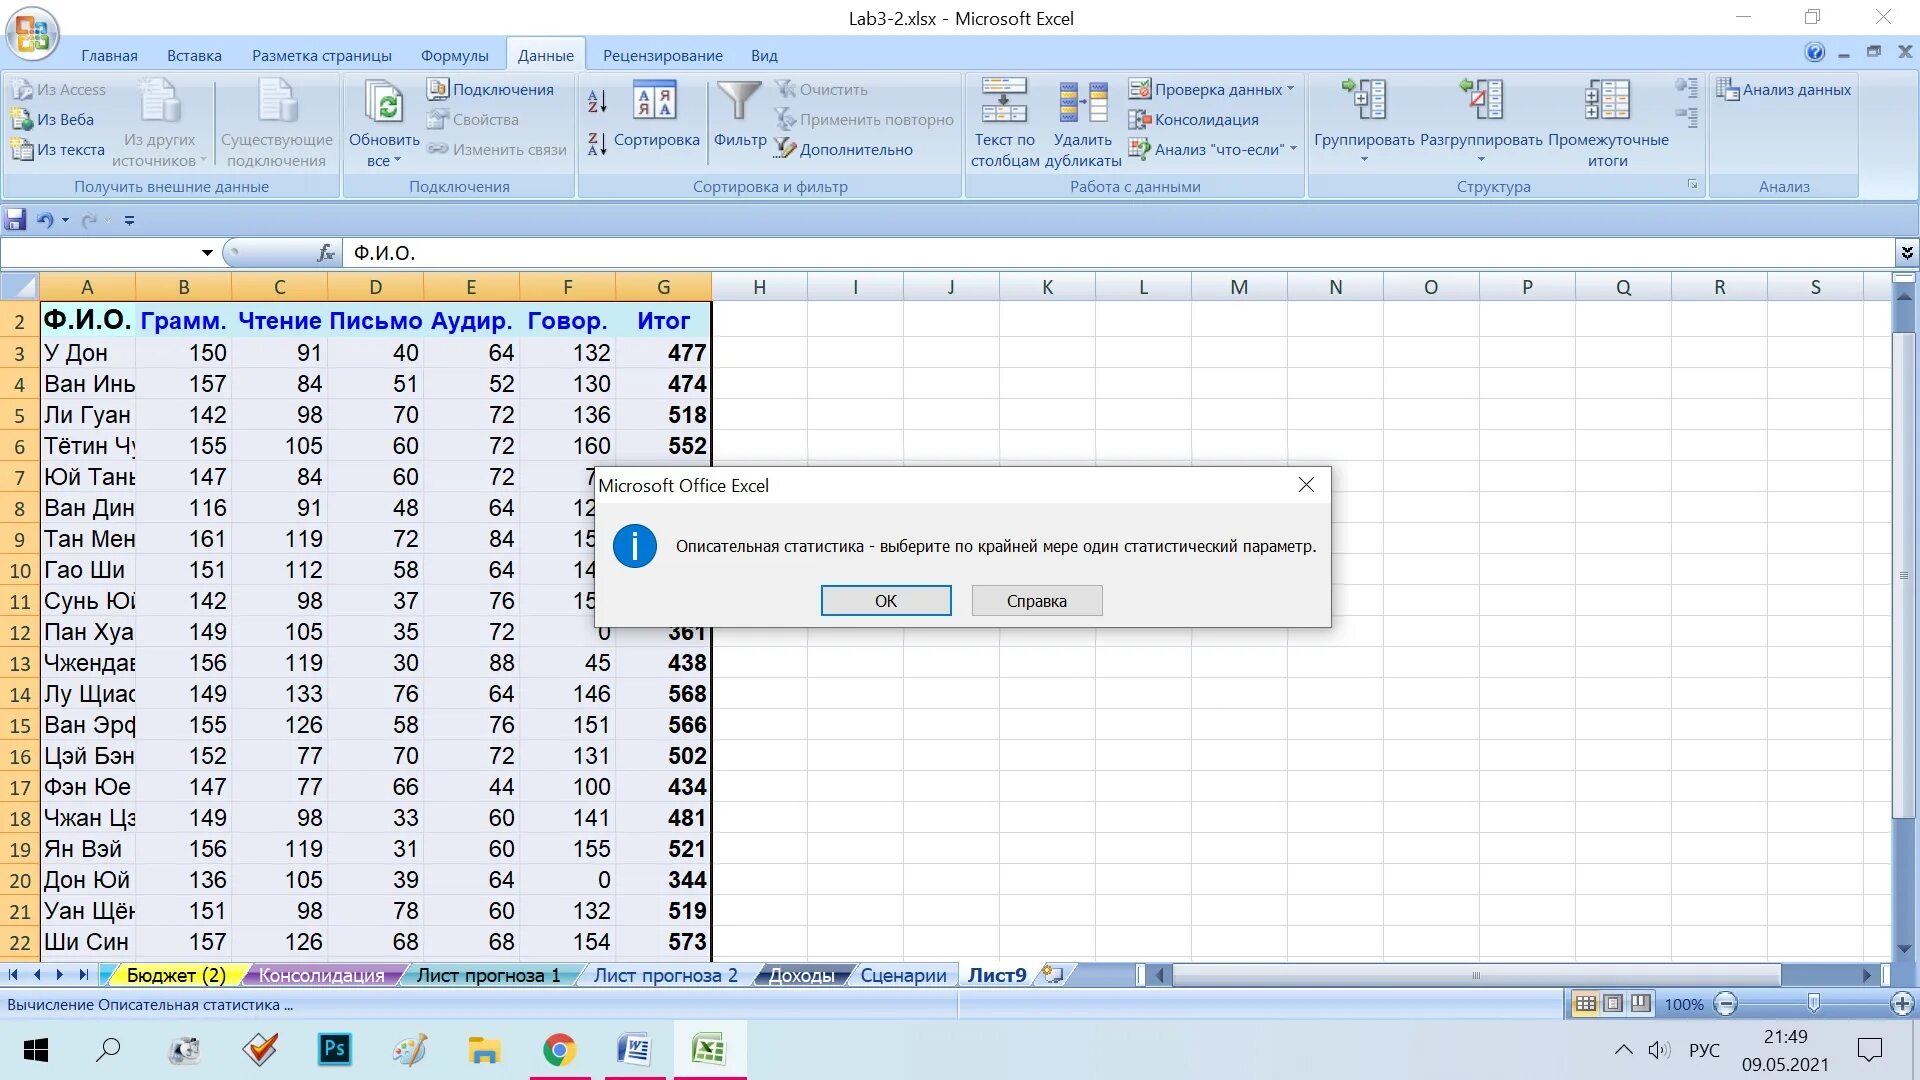This screenshot has width=1920, height=1080.
Task: Switch to Page Layout view in status bar
Action: 1613,1004
